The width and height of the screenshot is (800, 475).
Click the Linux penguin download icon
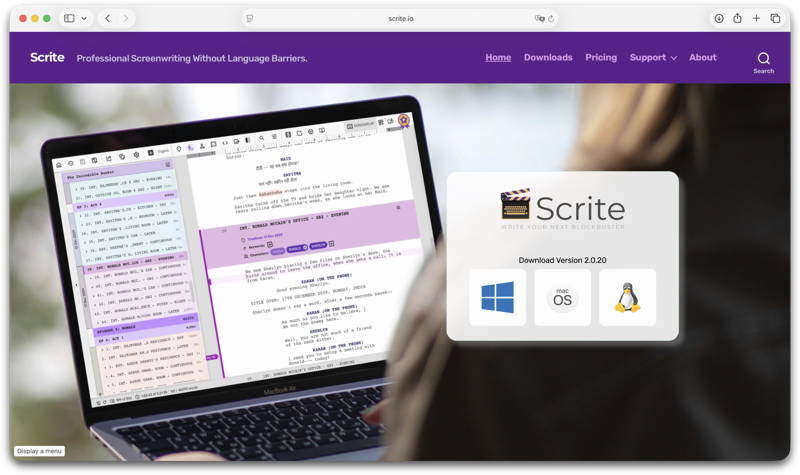627,297
